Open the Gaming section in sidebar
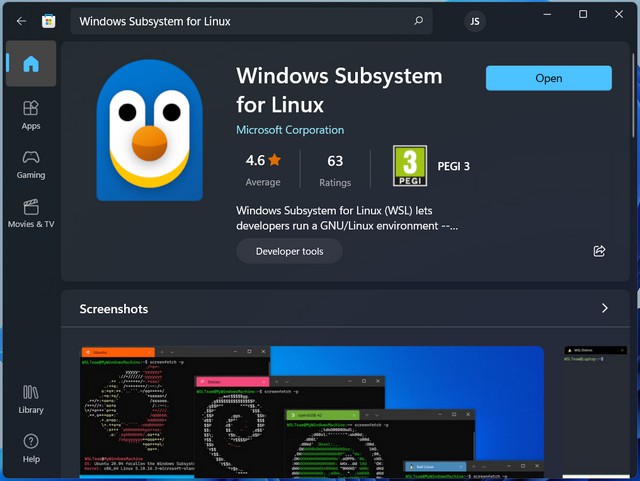Image resolution: width=640 pixels, height=481 pixels. coord(31,164)
